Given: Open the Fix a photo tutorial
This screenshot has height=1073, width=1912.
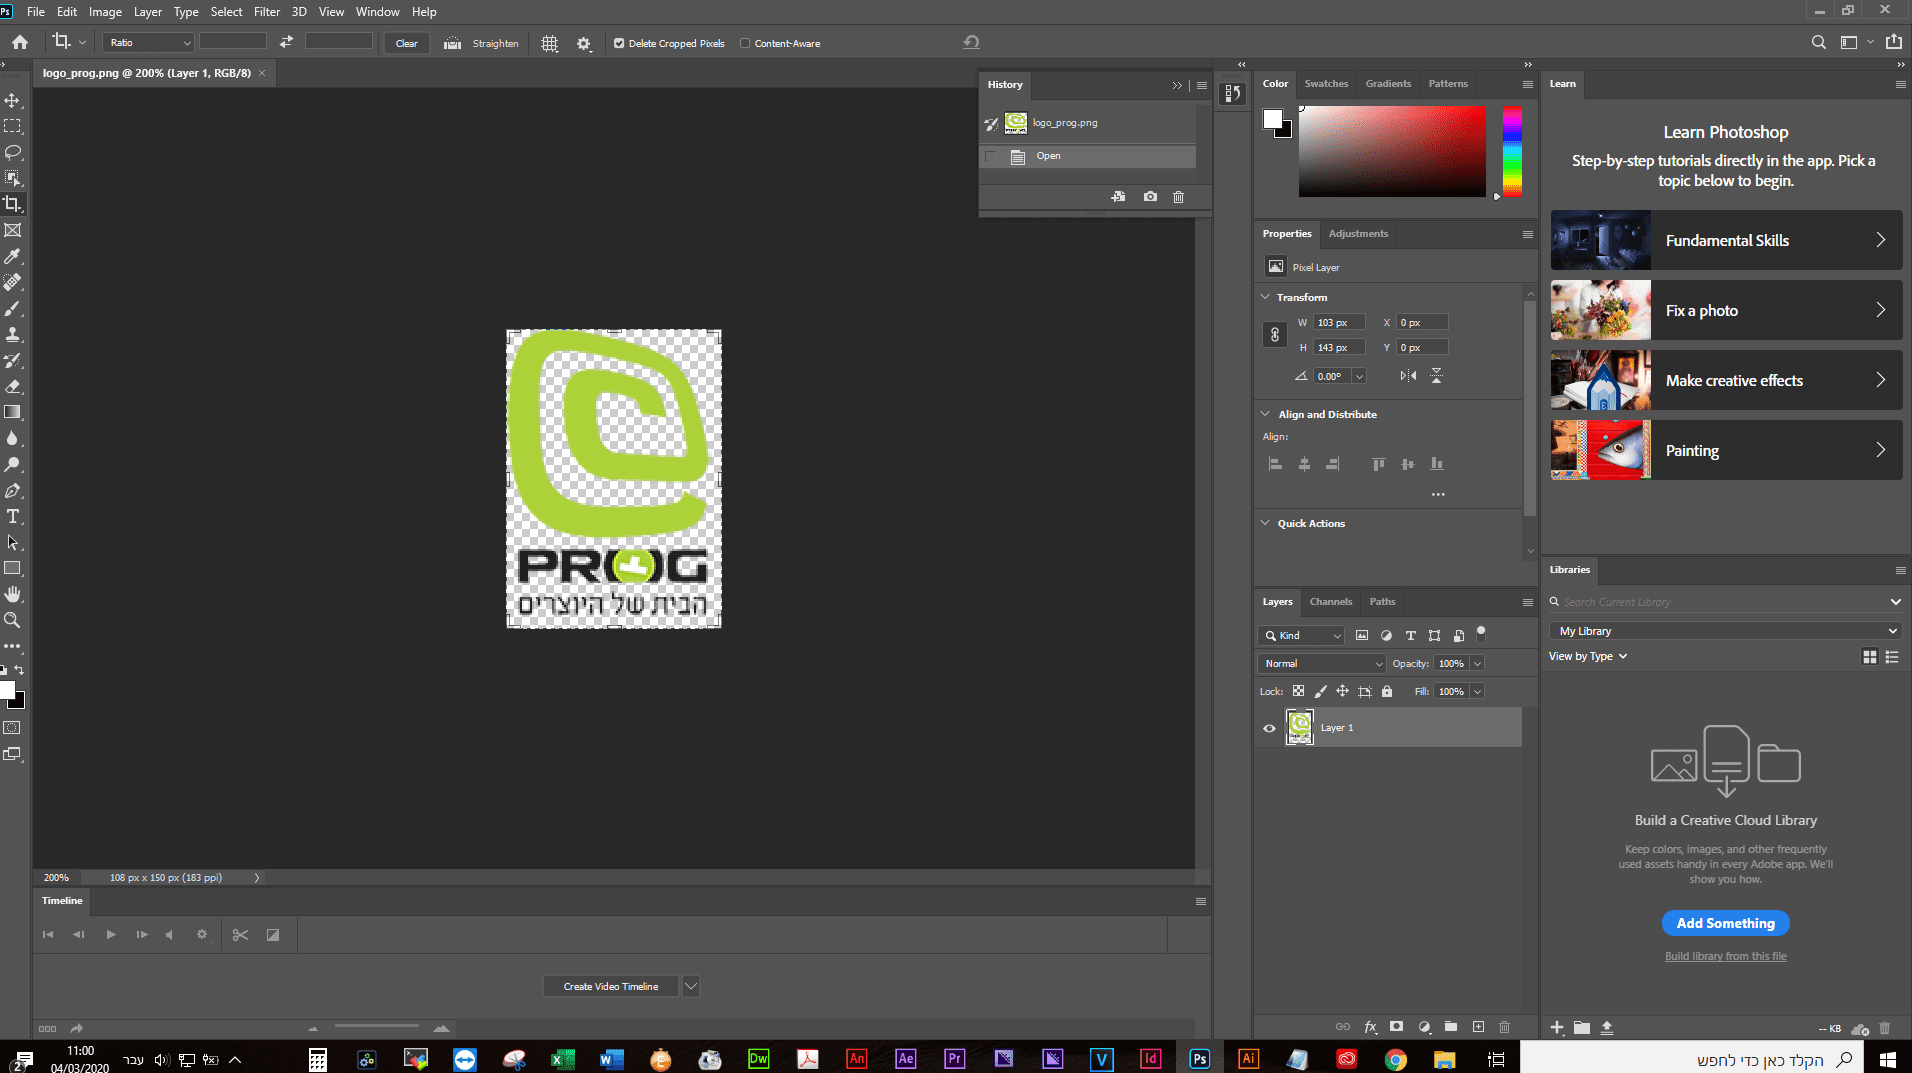Looking at the screenshot, I should 1726,310.
